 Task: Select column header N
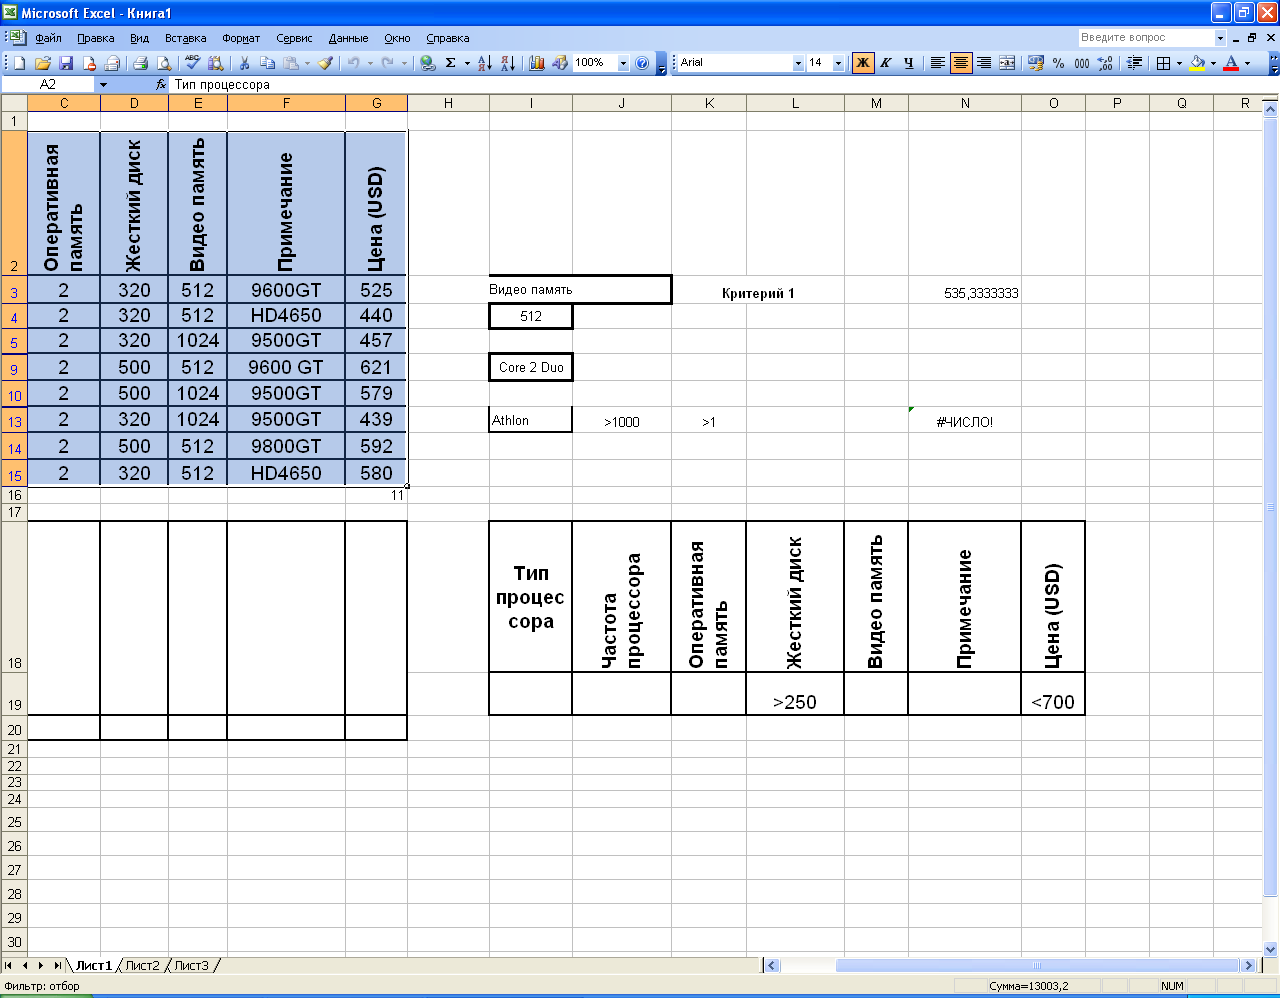(965, 103)
